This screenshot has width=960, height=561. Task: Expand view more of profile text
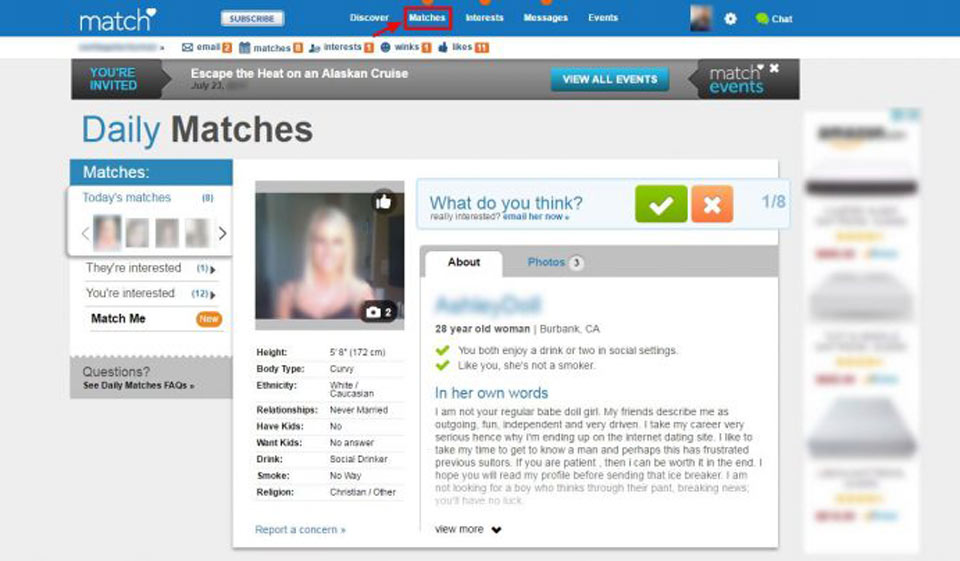pos(468,529)
